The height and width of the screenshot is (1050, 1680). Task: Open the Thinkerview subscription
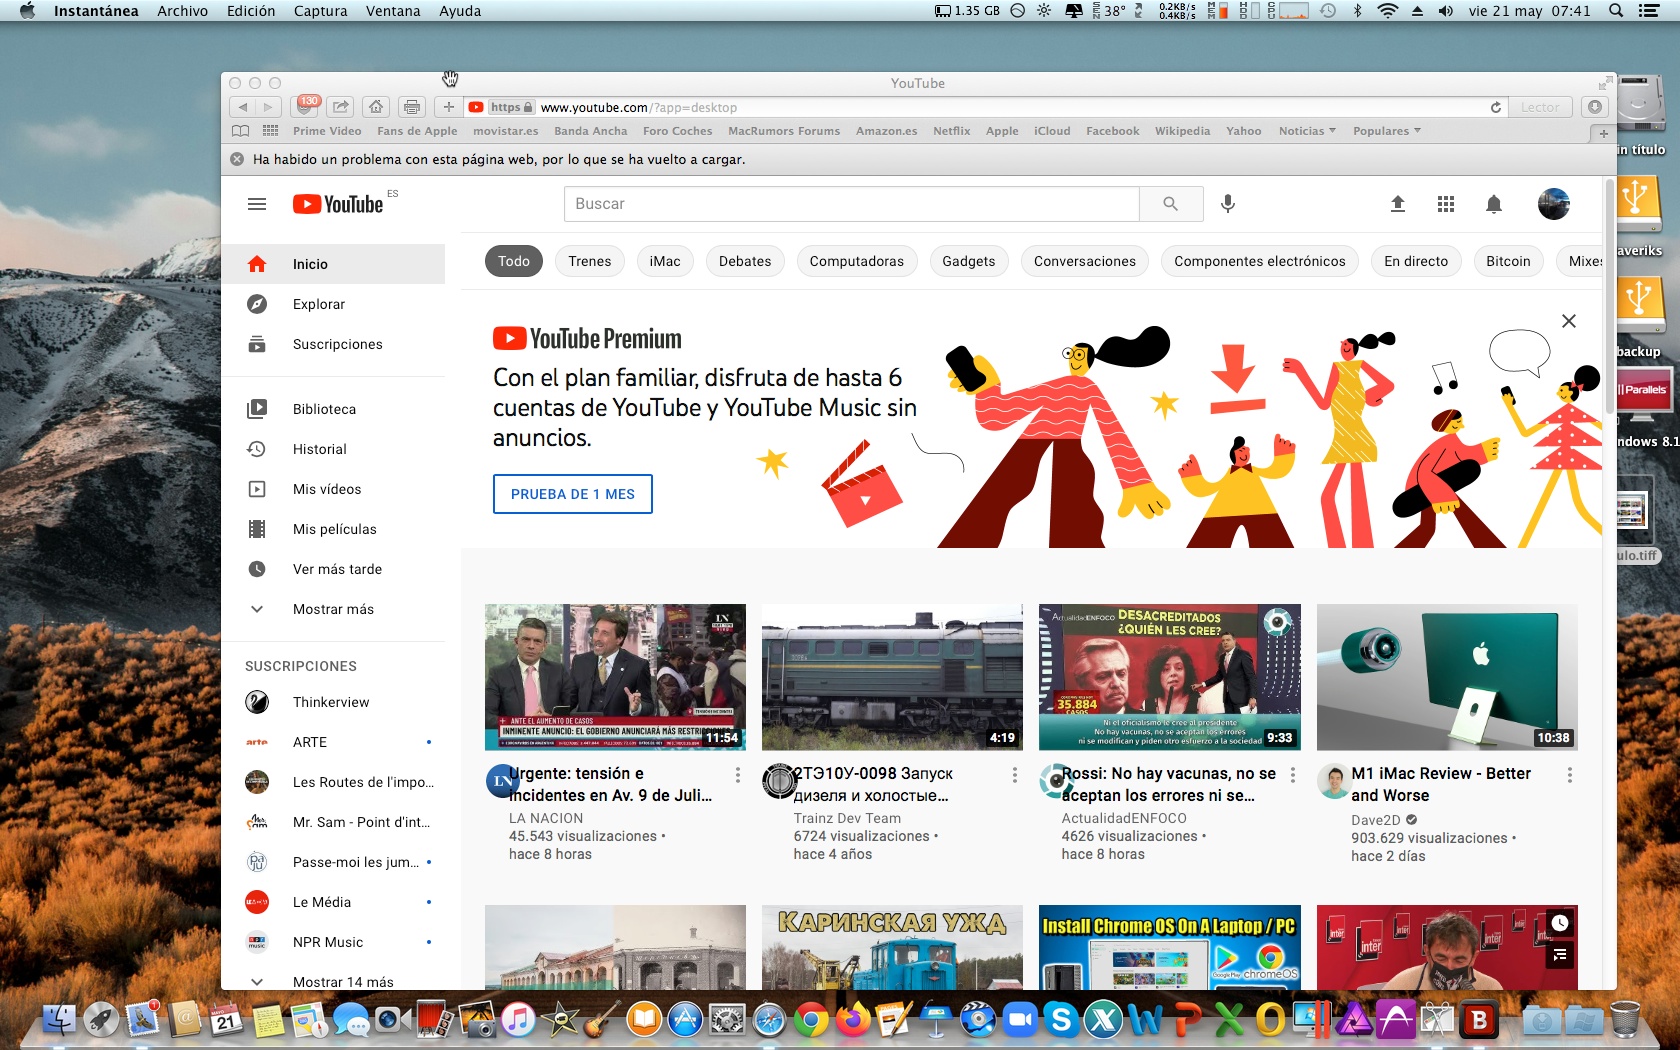pos(333,702)
